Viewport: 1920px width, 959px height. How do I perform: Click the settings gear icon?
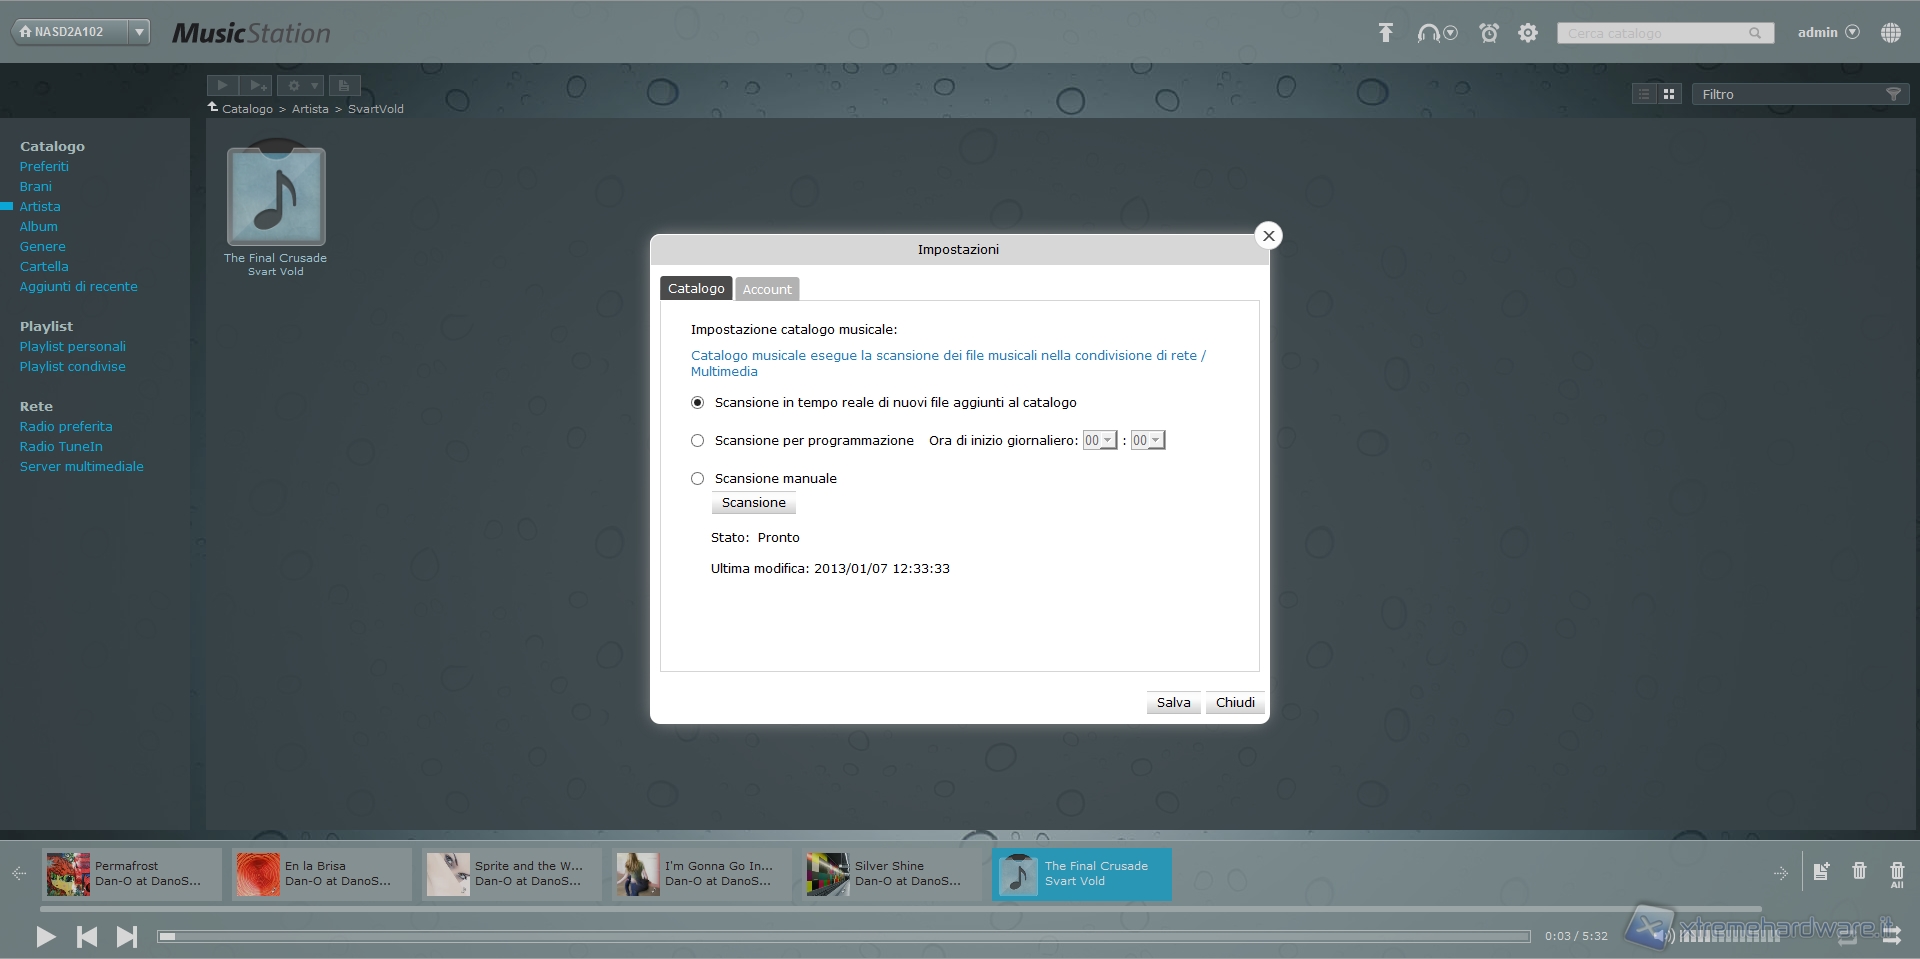pos(1528,33)
